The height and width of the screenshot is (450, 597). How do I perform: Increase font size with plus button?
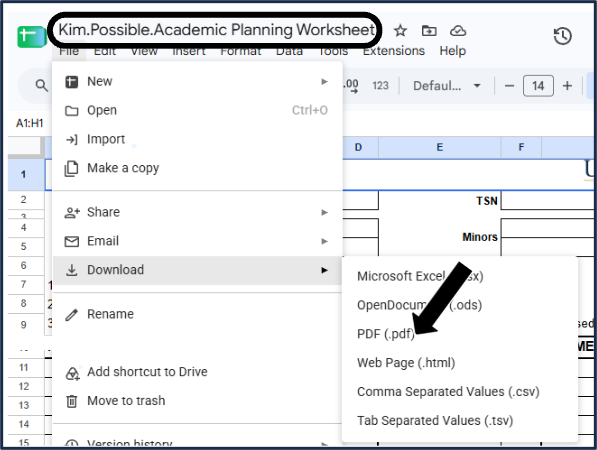[567, 86]
